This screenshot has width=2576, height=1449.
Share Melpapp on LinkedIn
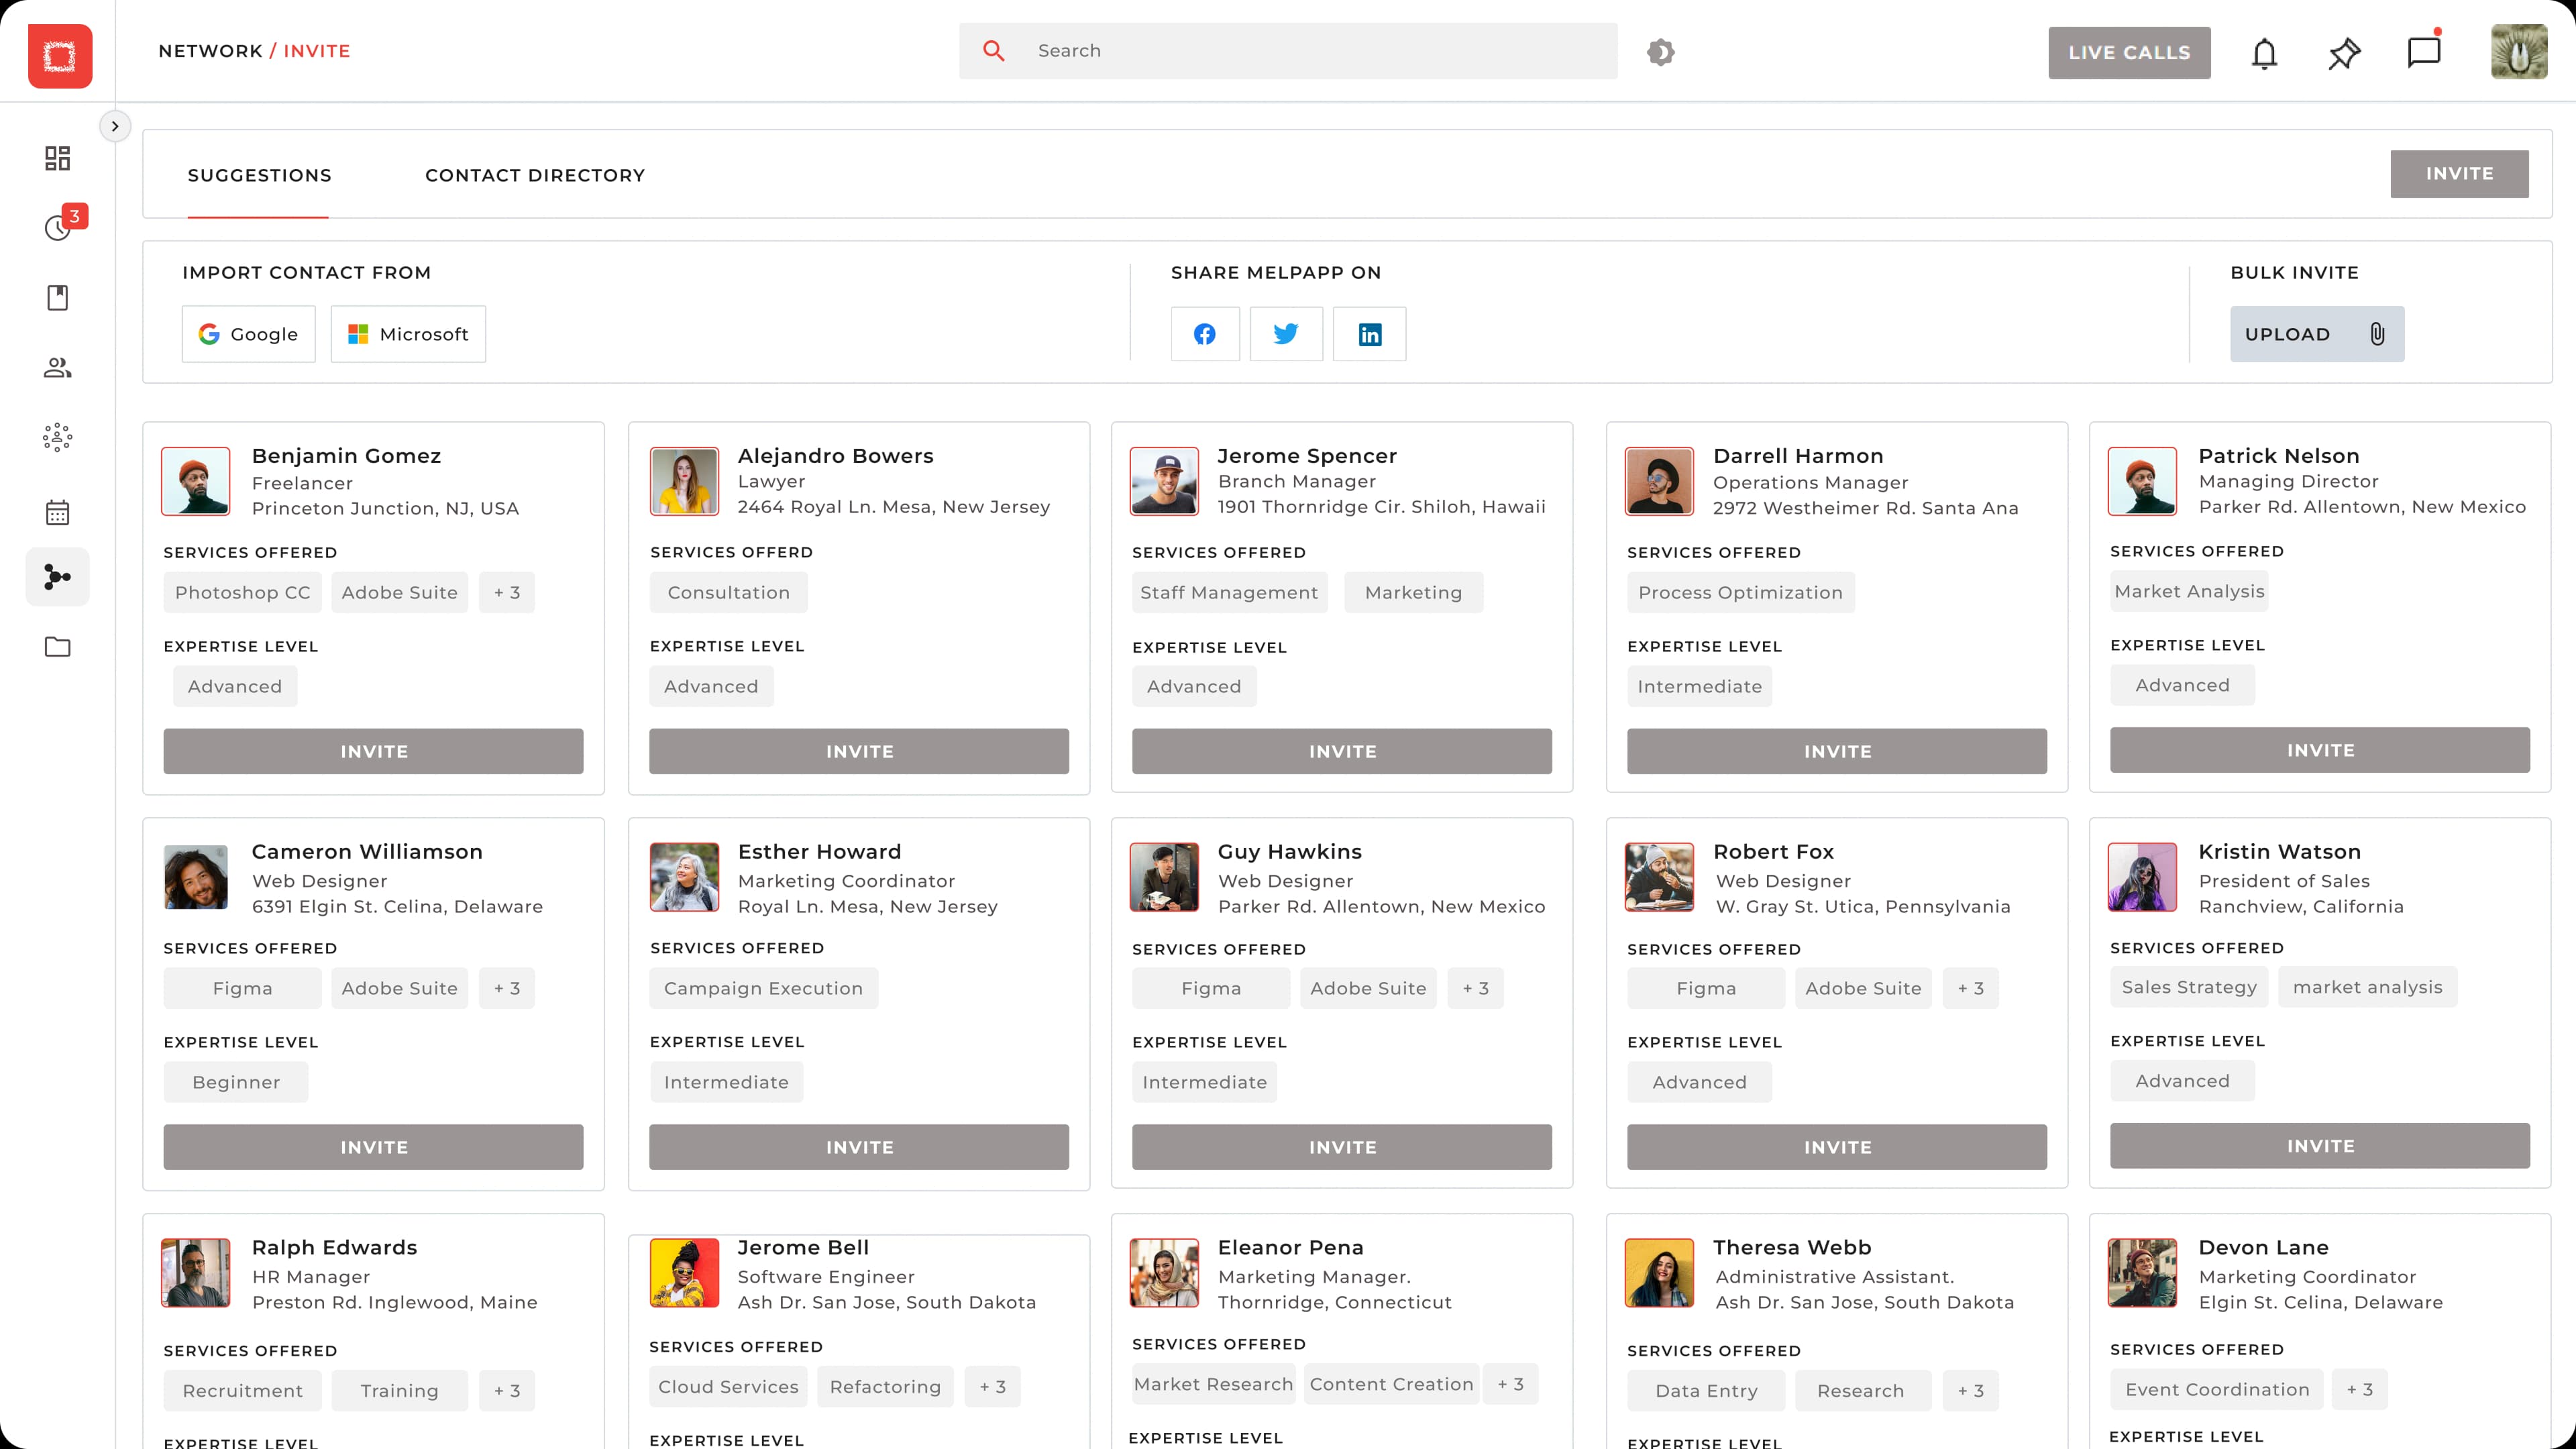[x=1369, y=334]
